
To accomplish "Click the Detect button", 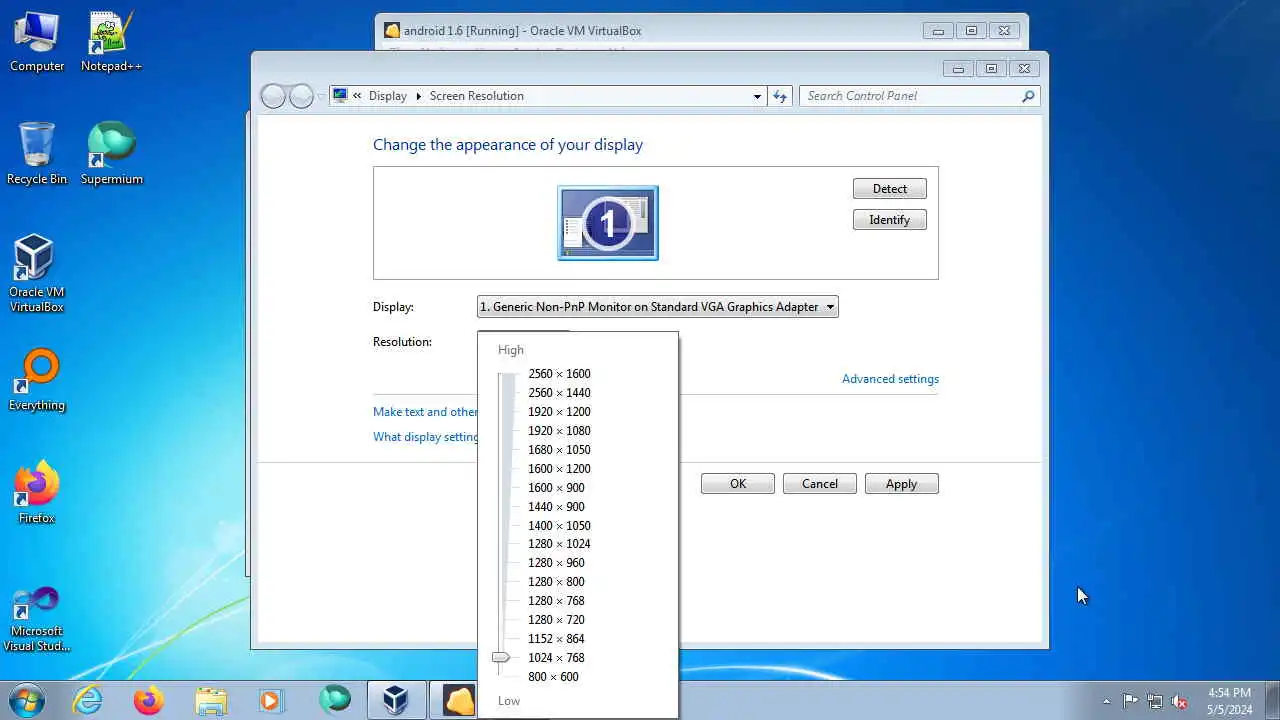I will click(890, 189).
